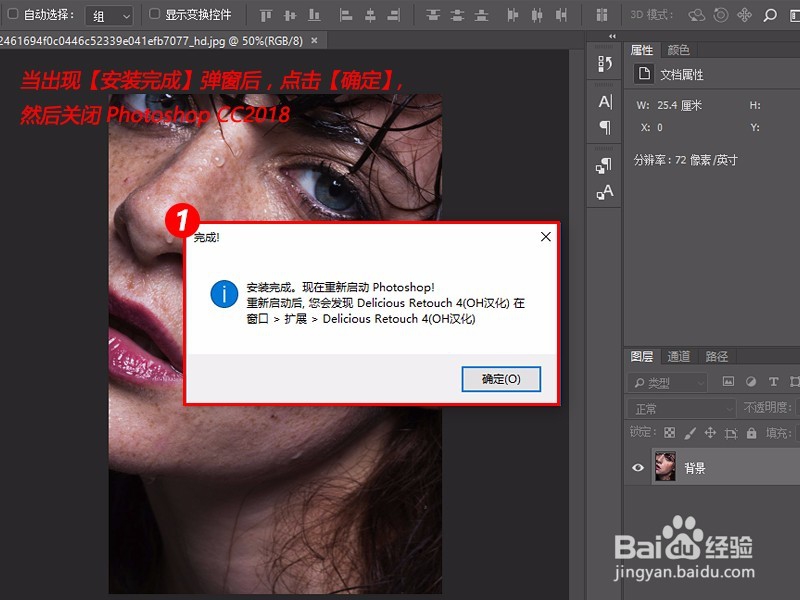The width and height of the screenshot is (800, 600).
Task: Toggle lock position move icon
Action: click(710, 433)
